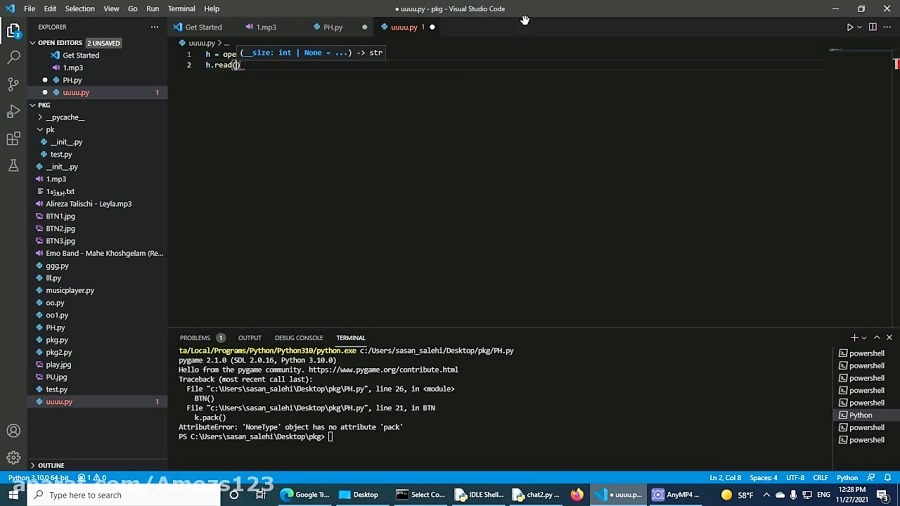Open the Manage gear icon
The height and width of the screenshot is (506, 900).
coord(13,457)
